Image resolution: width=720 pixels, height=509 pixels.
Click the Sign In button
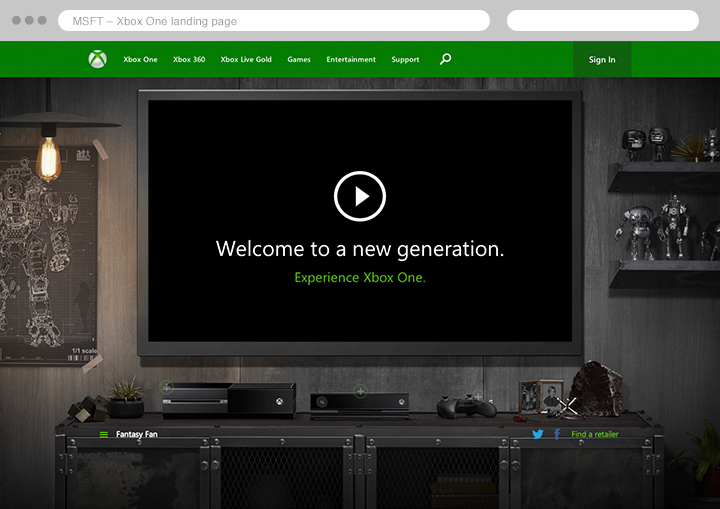pos(602,59)
